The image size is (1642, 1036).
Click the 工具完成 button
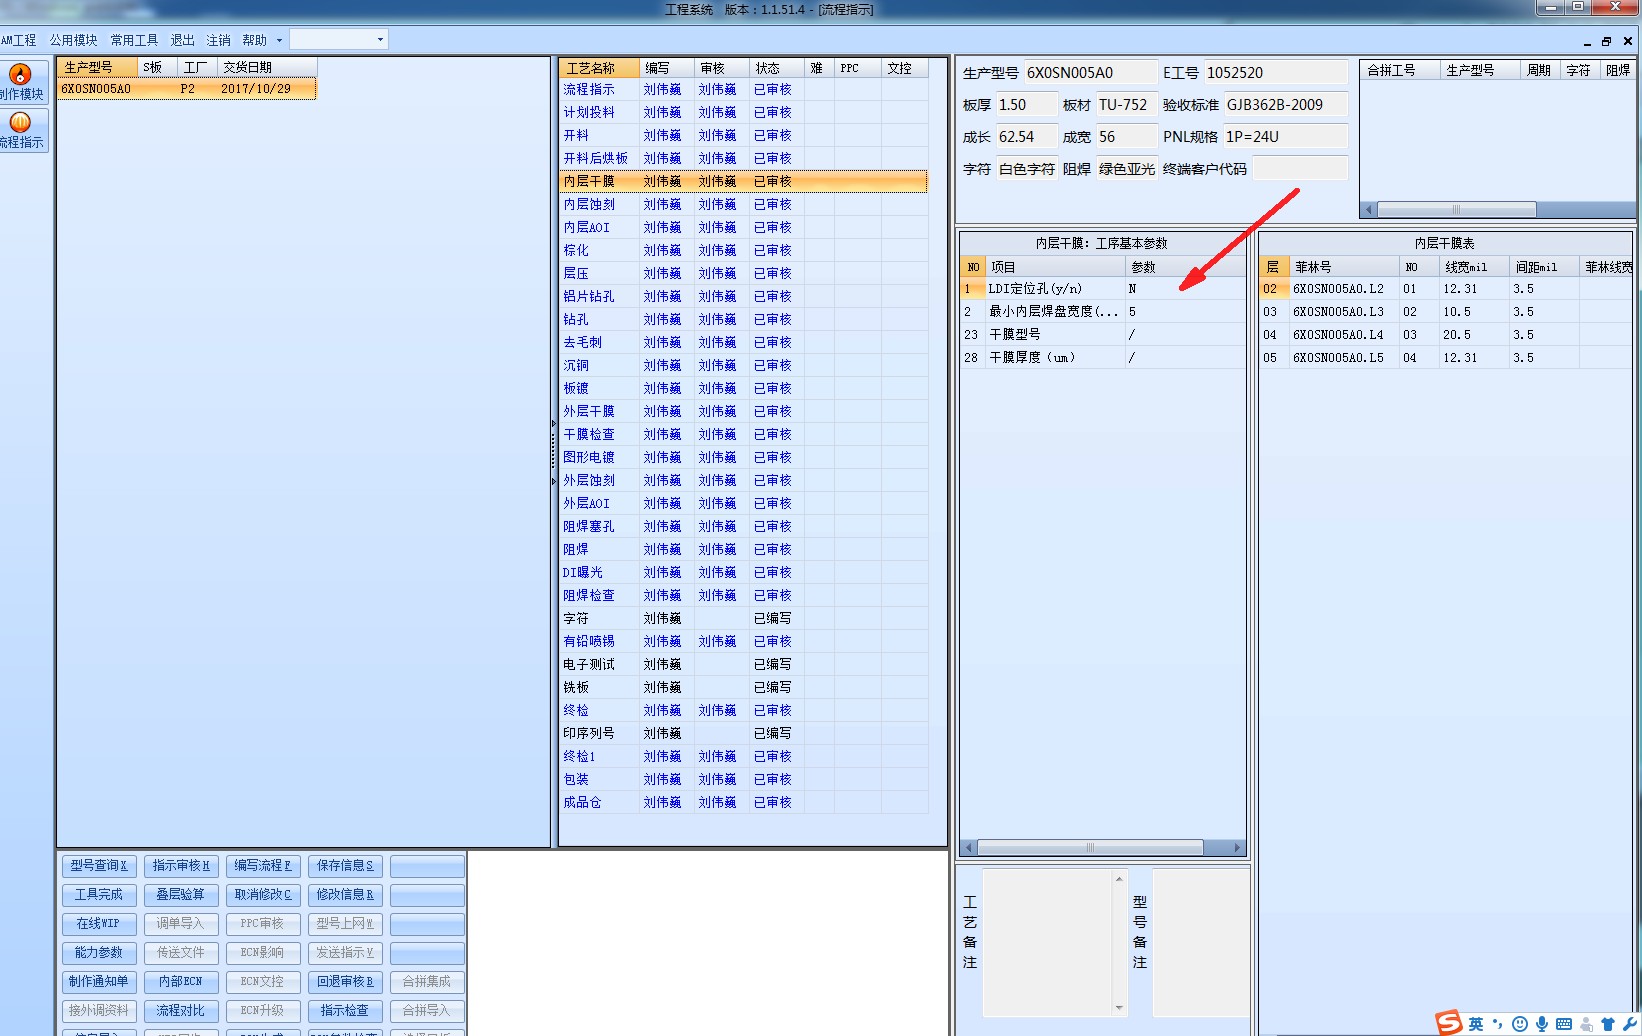point(99,895)
